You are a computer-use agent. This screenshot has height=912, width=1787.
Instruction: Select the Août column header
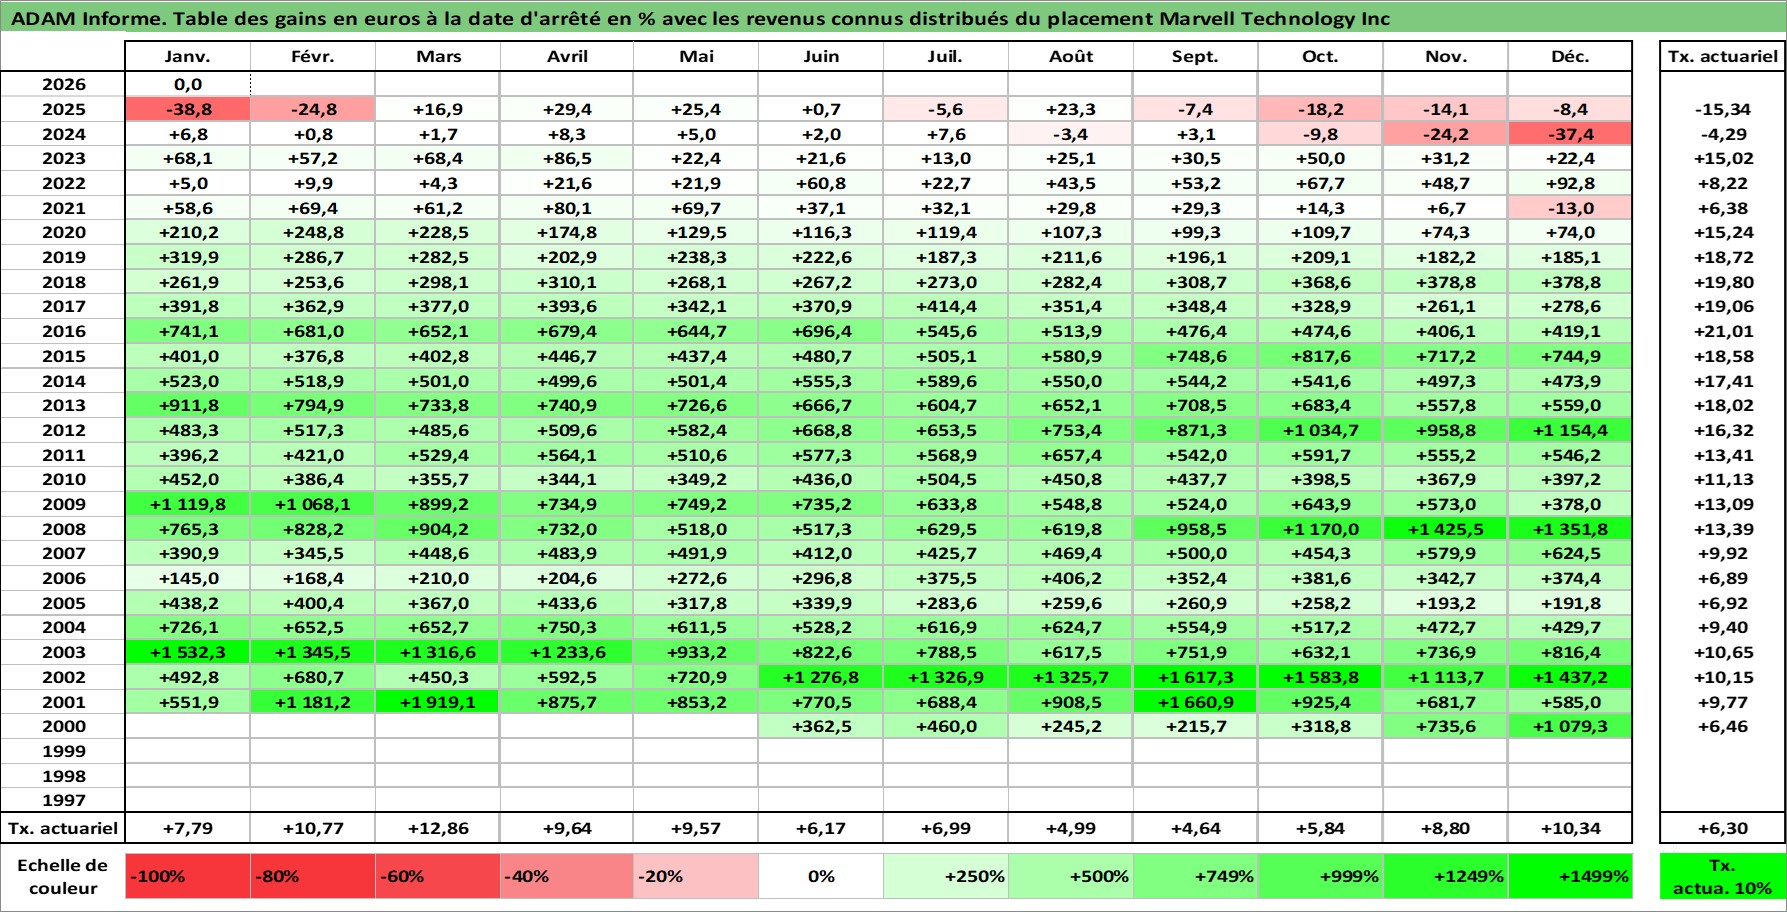pos(1071,56)
